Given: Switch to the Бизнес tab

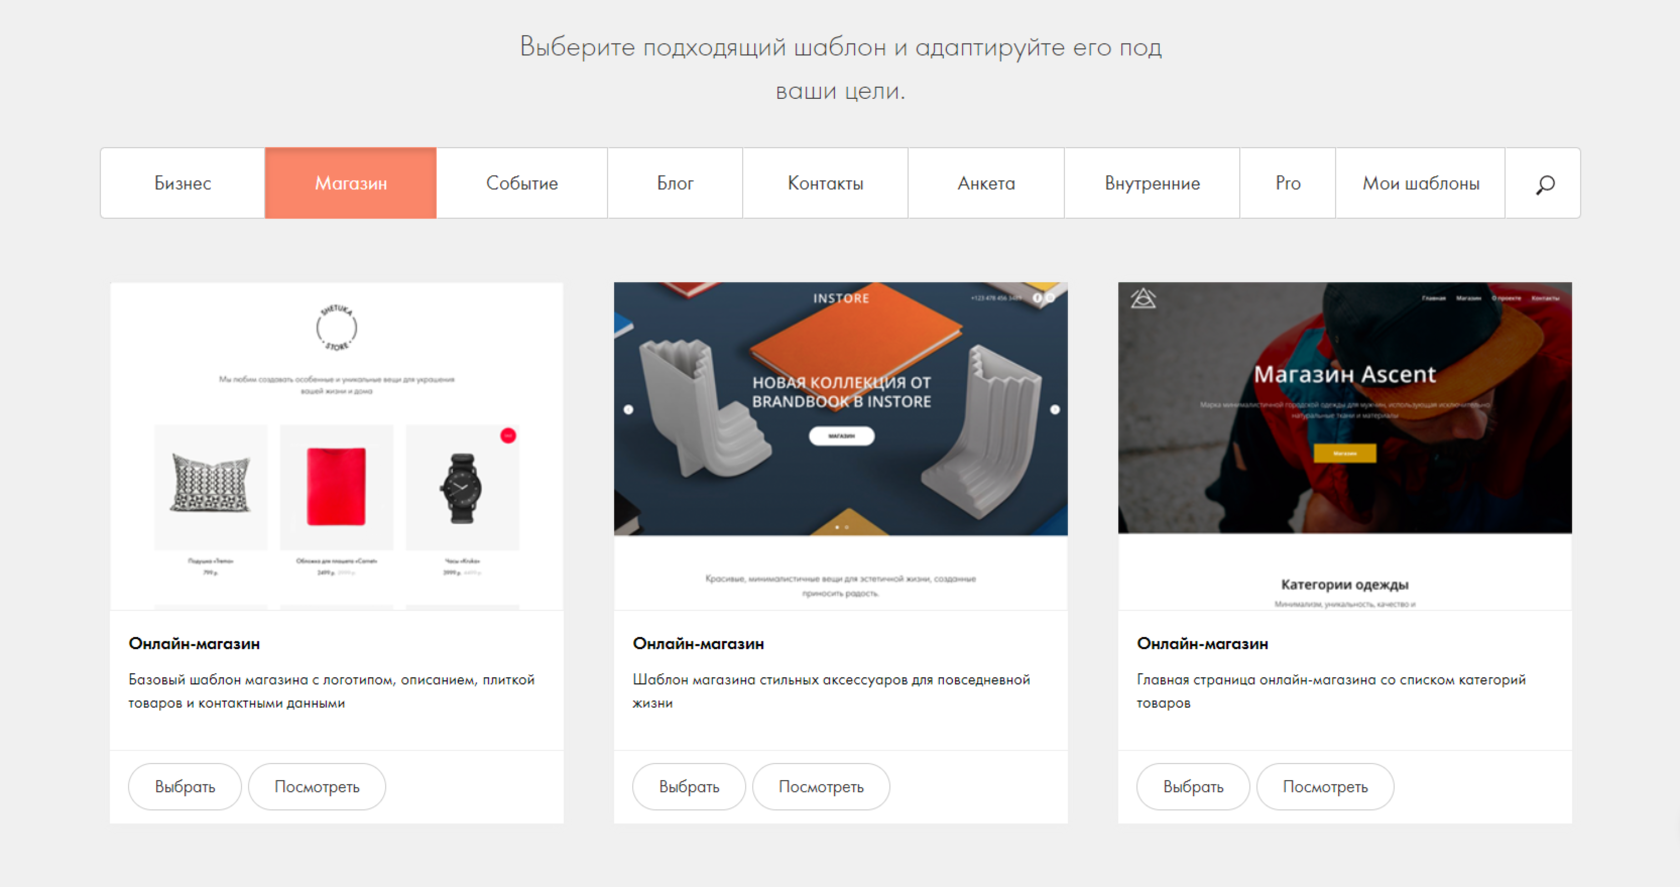Looking at the screenshot, I should click(x=183, y=184).
